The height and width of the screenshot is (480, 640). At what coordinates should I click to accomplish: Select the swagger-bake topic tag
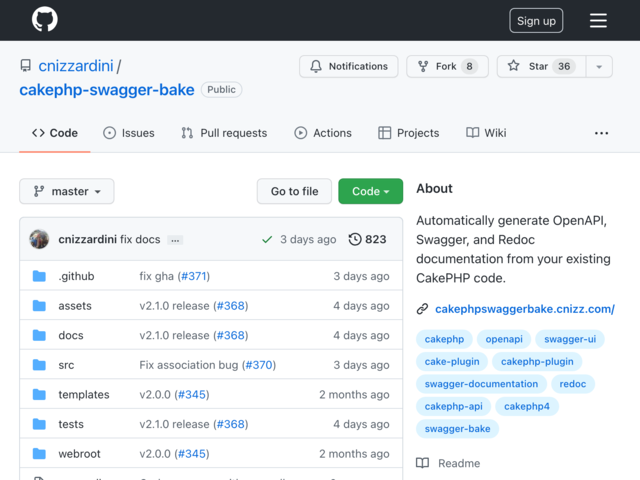(x=458, y=429)
